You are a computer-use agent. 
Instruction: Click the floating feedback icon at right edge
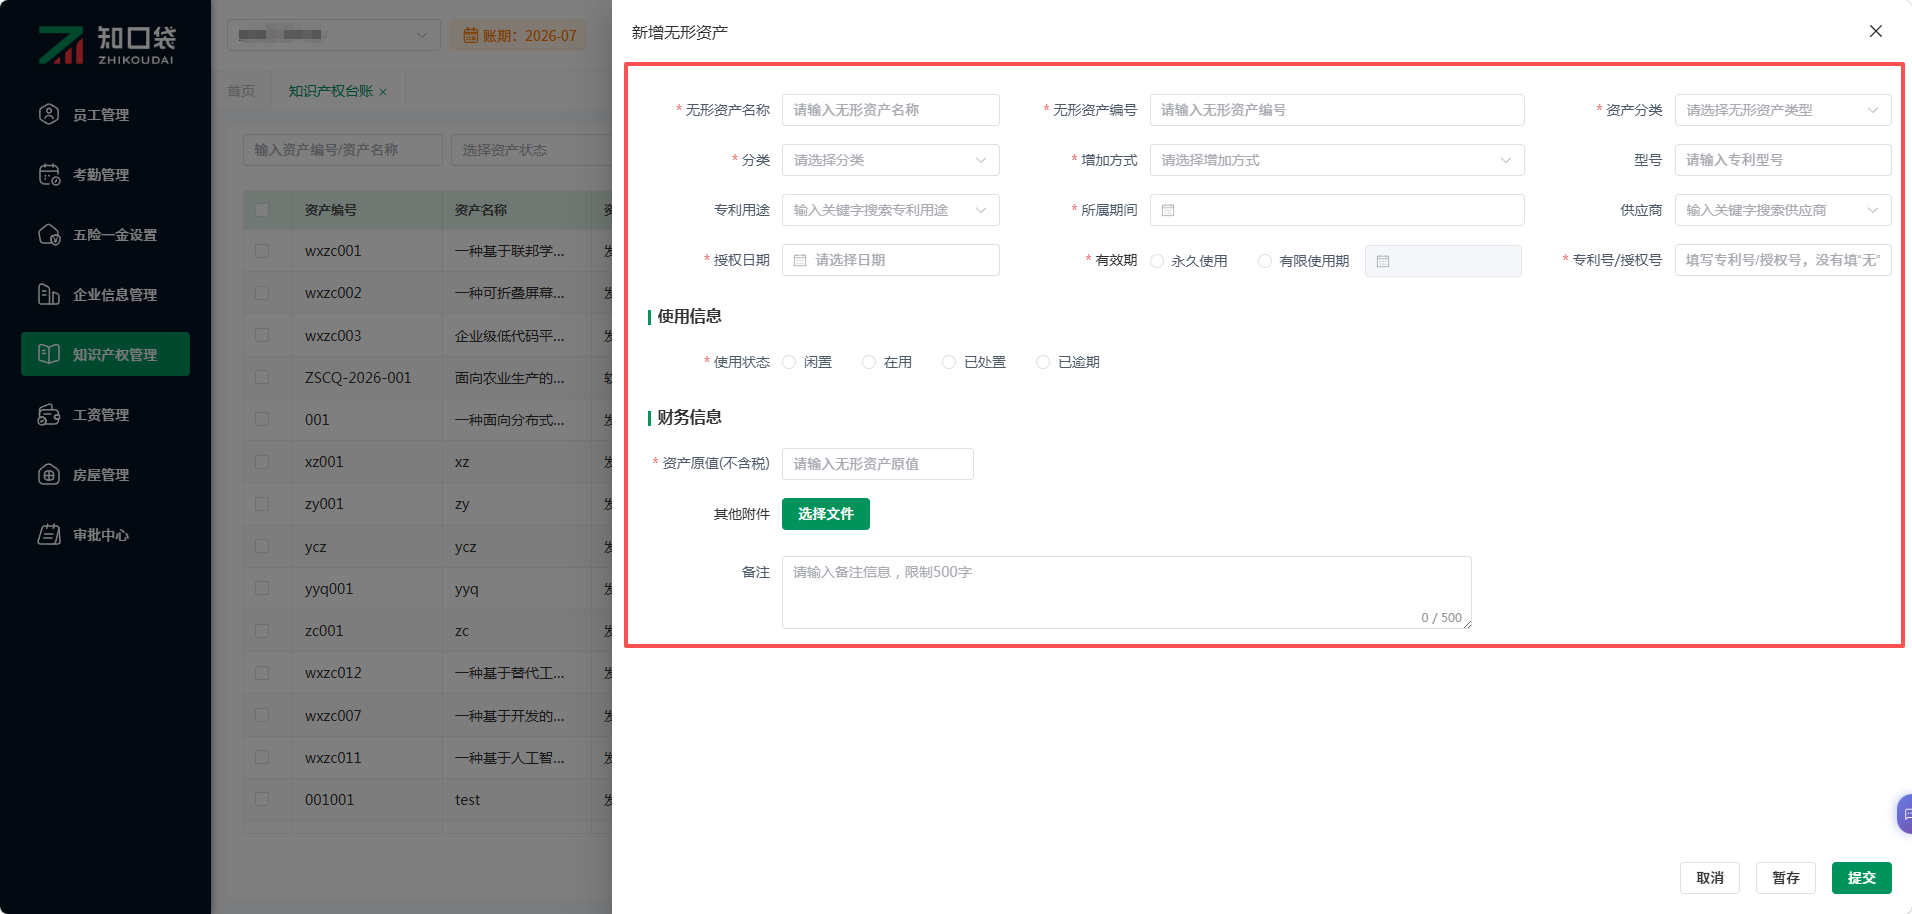pyautogui.click(x=1905, y=814)
